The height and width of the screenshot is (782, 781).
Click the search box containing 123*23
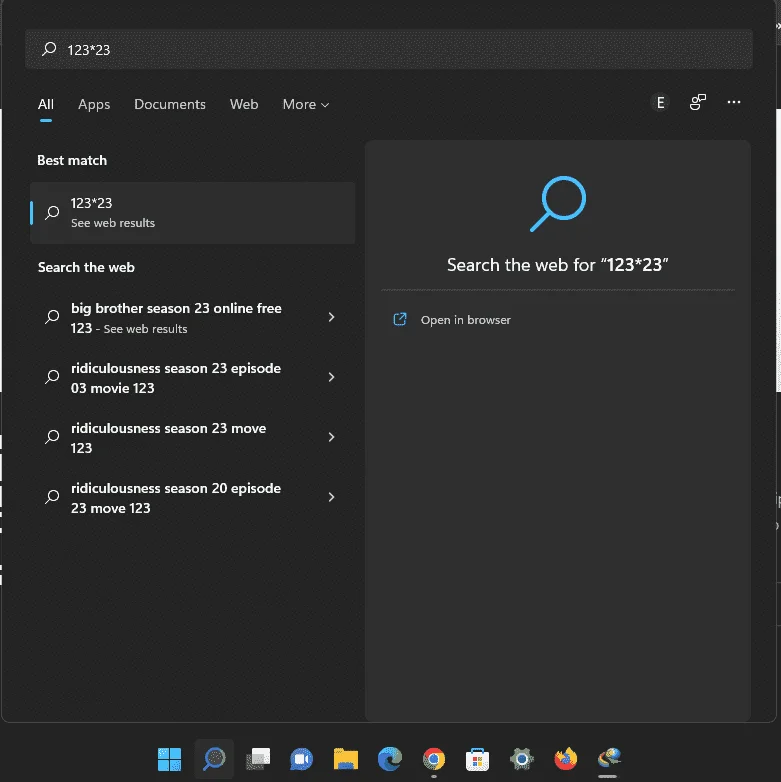click(389, 49)
